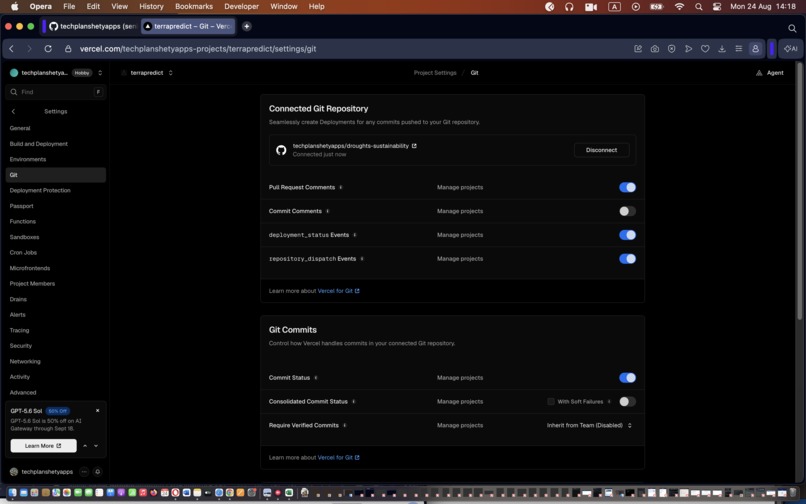Click the tab search magnifier icon

coord(792,28)
